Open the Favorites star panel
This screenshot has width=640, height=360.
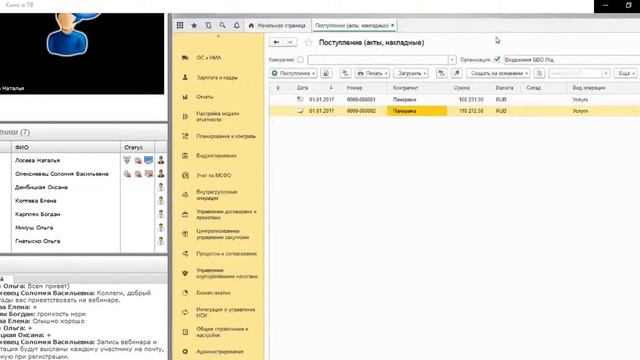194,25
